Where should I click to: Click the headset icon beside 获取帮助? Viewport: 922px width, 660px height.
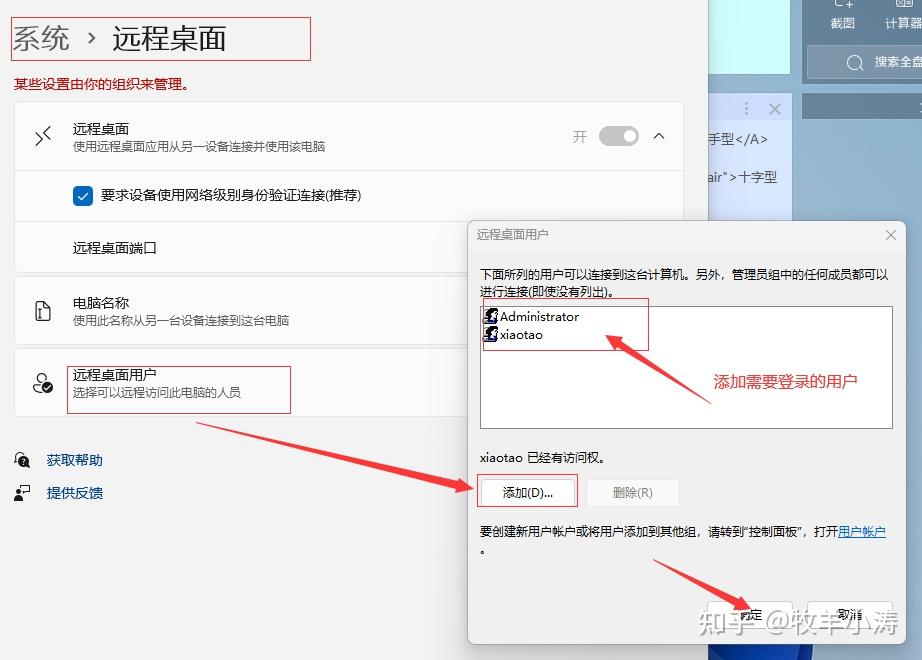[22, 459]
